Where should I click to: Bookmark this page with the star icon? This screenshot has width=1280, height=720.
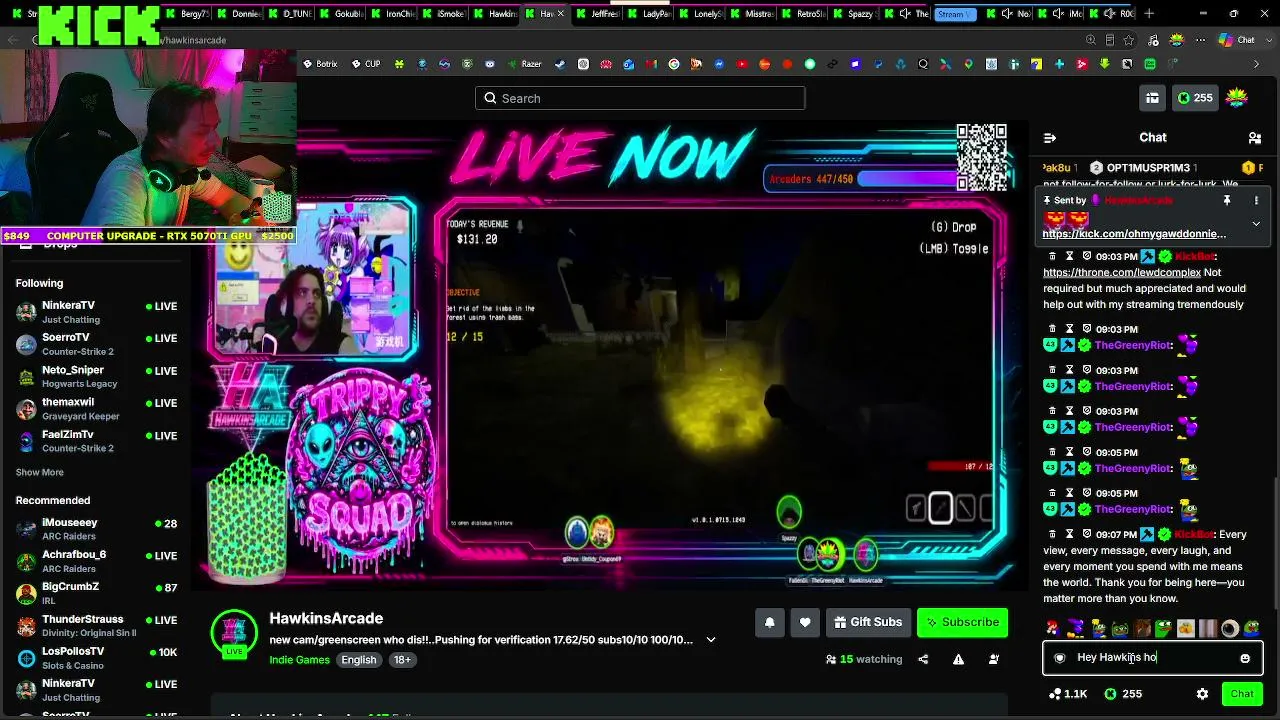pos(1129,40)
